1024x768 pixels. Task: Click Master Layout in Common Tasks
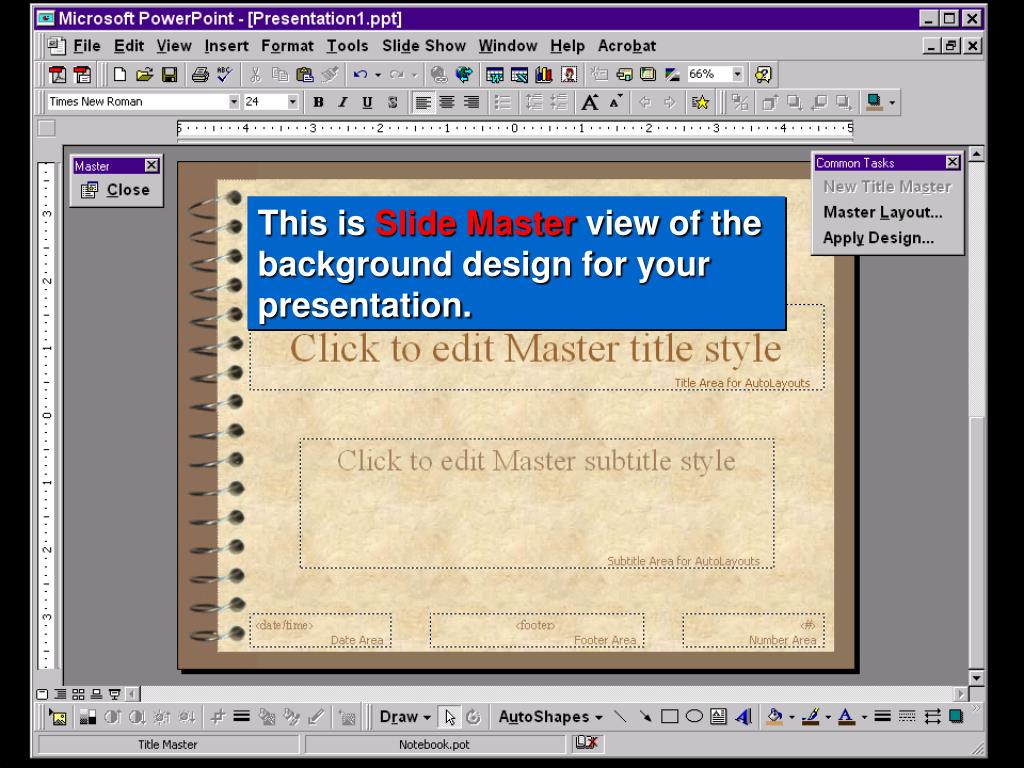point(882,212)
